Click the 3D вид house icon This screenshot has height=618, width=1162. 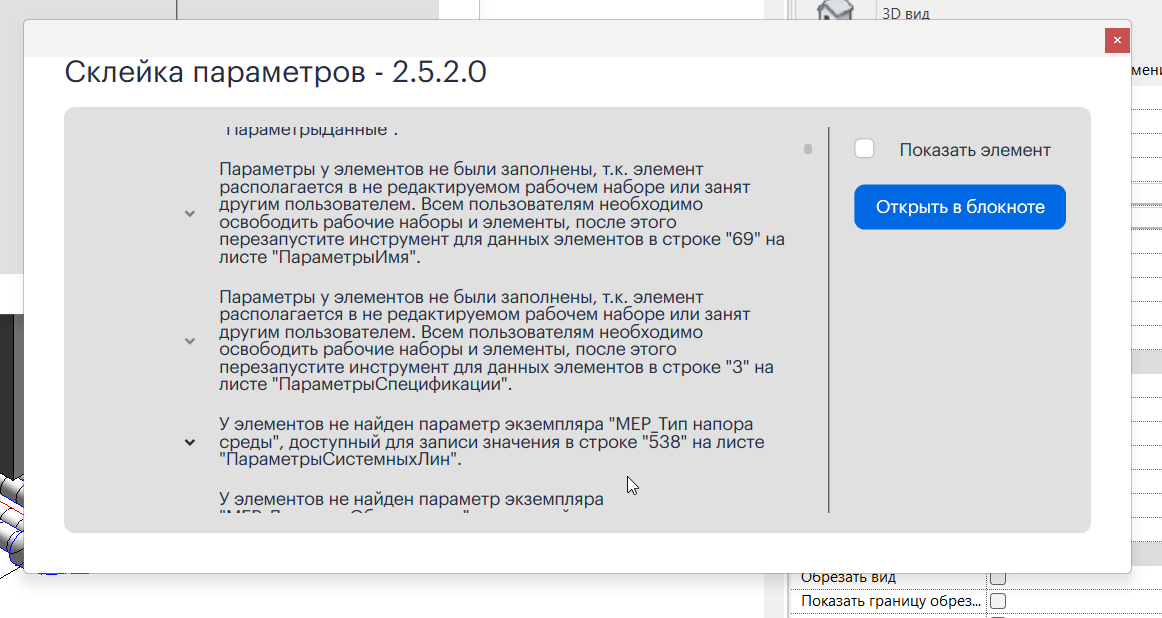tap(836, 10)
